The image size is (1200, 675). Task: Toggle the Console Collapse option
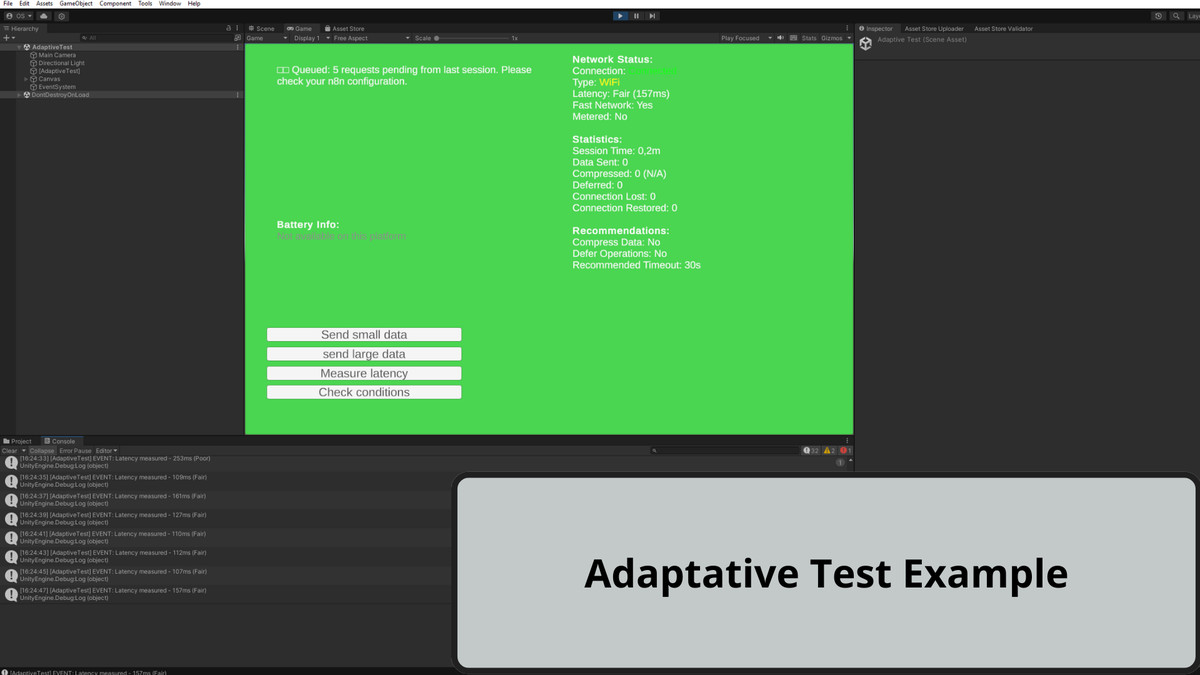point(42,451)
